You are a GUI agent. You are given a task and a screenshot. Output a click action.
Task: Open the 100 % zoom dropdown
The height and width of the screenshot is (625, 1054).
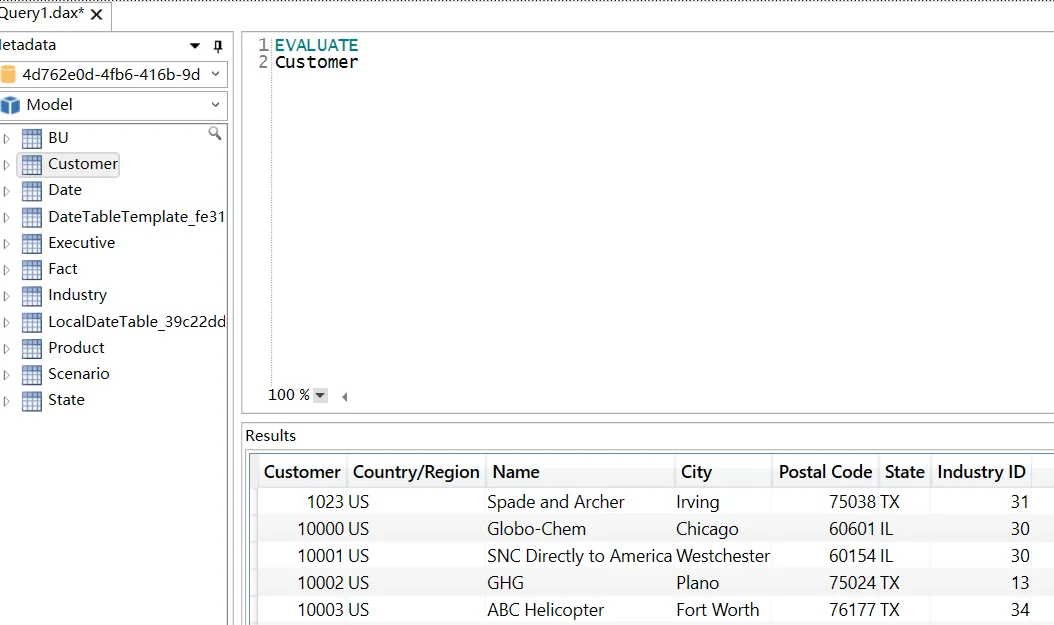point(321,395)
